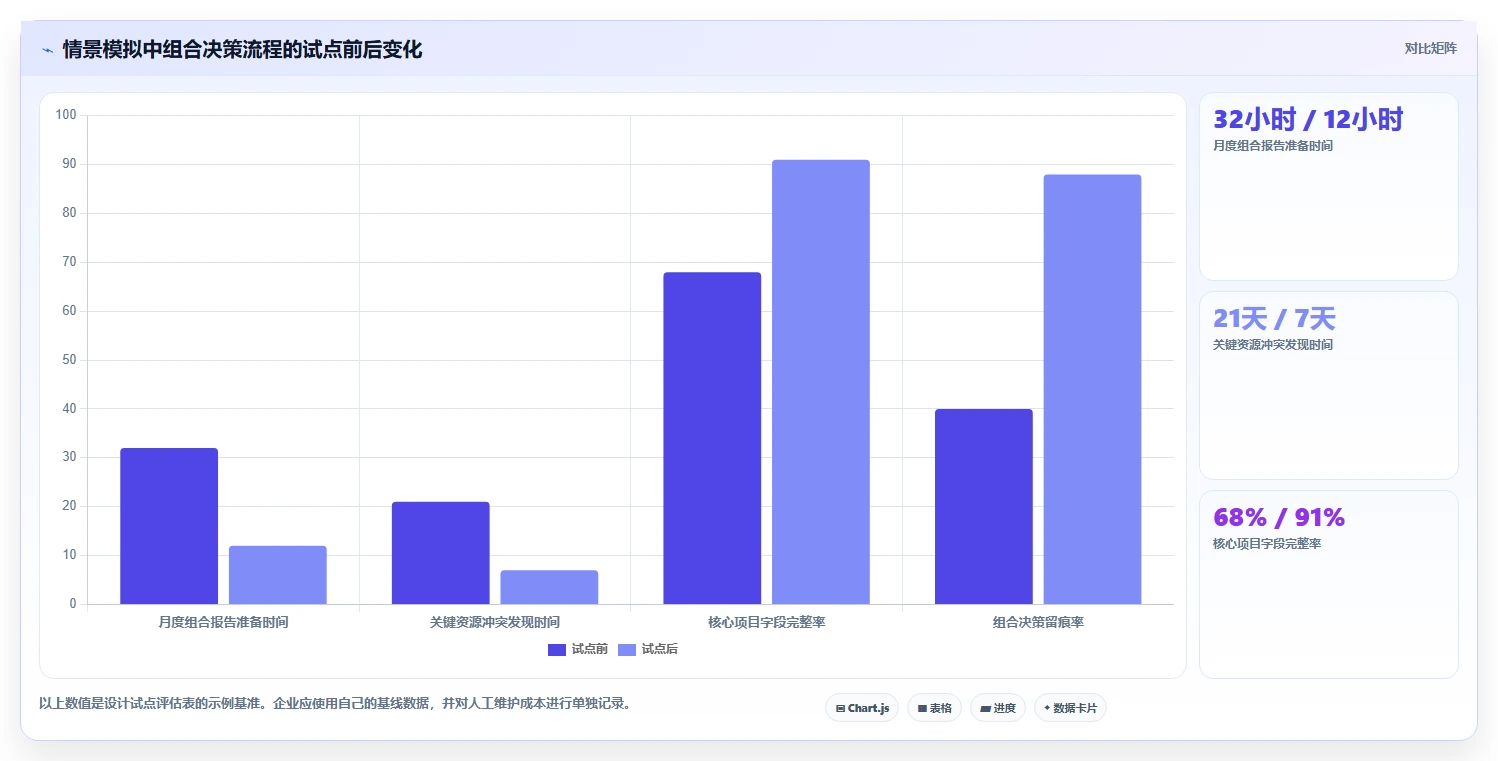Click the 月度组合报告准备时间 axis label
The width and height of the screenshot is (1498, 761).
point(223,622)
